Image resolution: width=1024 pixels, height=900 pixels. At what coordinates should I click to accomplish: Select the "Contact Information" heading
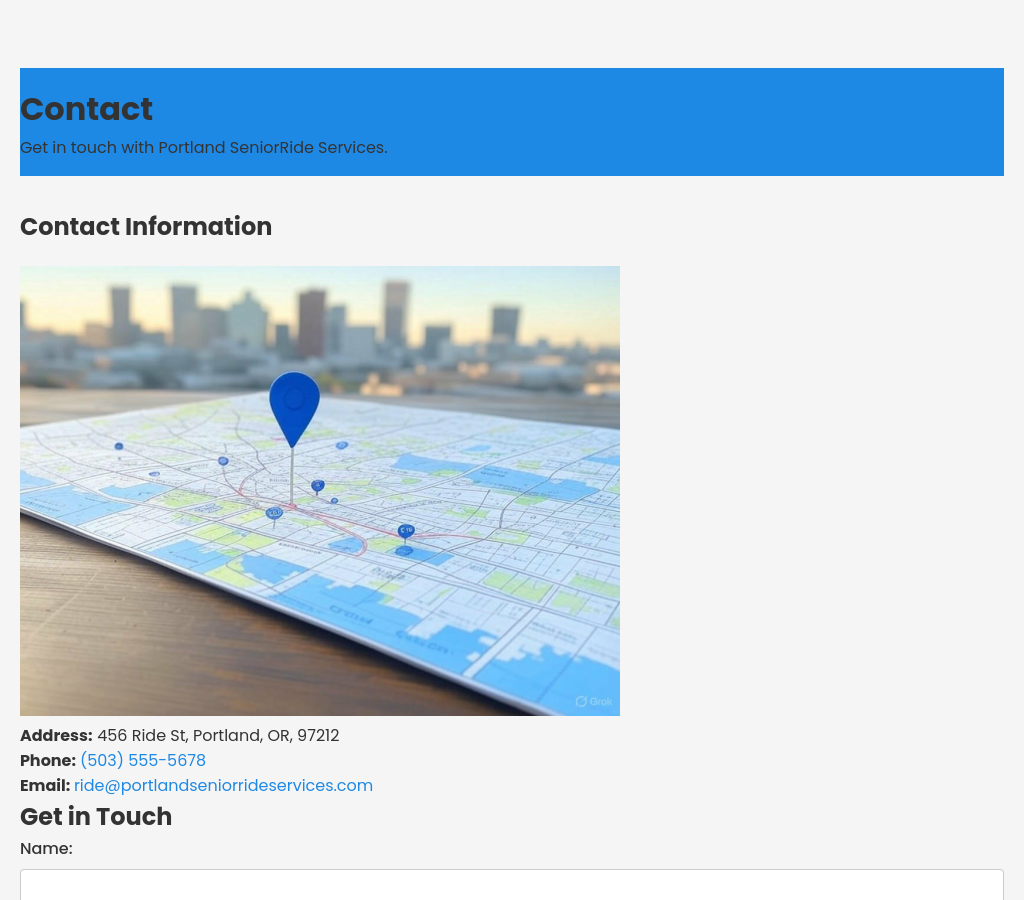point(146,227)
